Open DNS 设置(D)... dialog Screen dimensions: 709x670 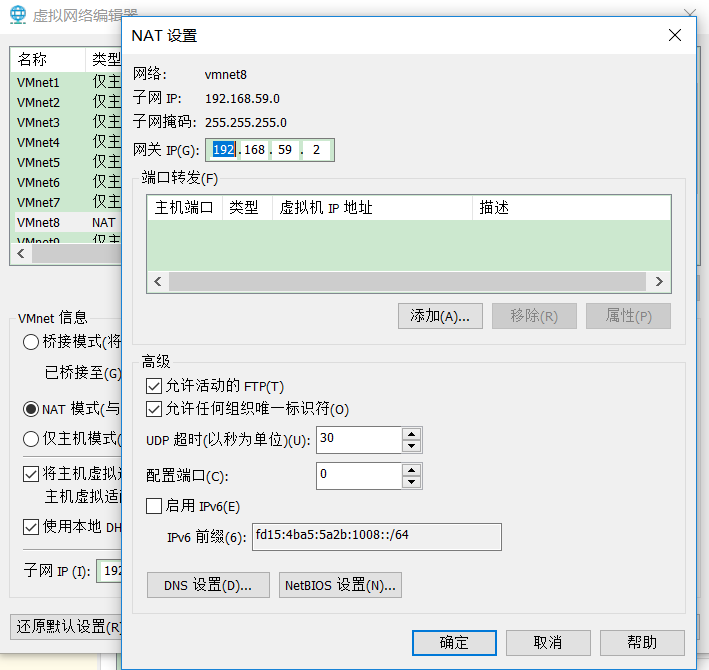[208, 585]
